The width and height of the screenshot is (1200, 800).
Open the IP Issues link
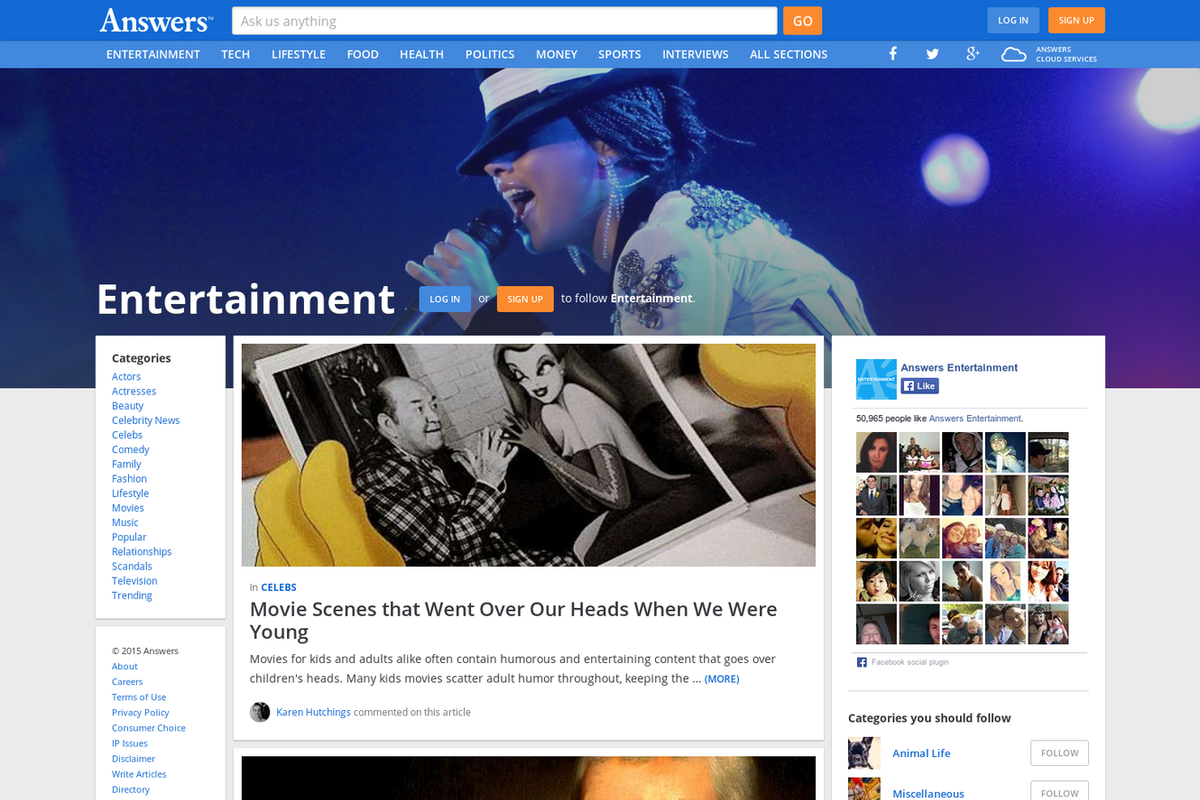(x=130, y=743)
